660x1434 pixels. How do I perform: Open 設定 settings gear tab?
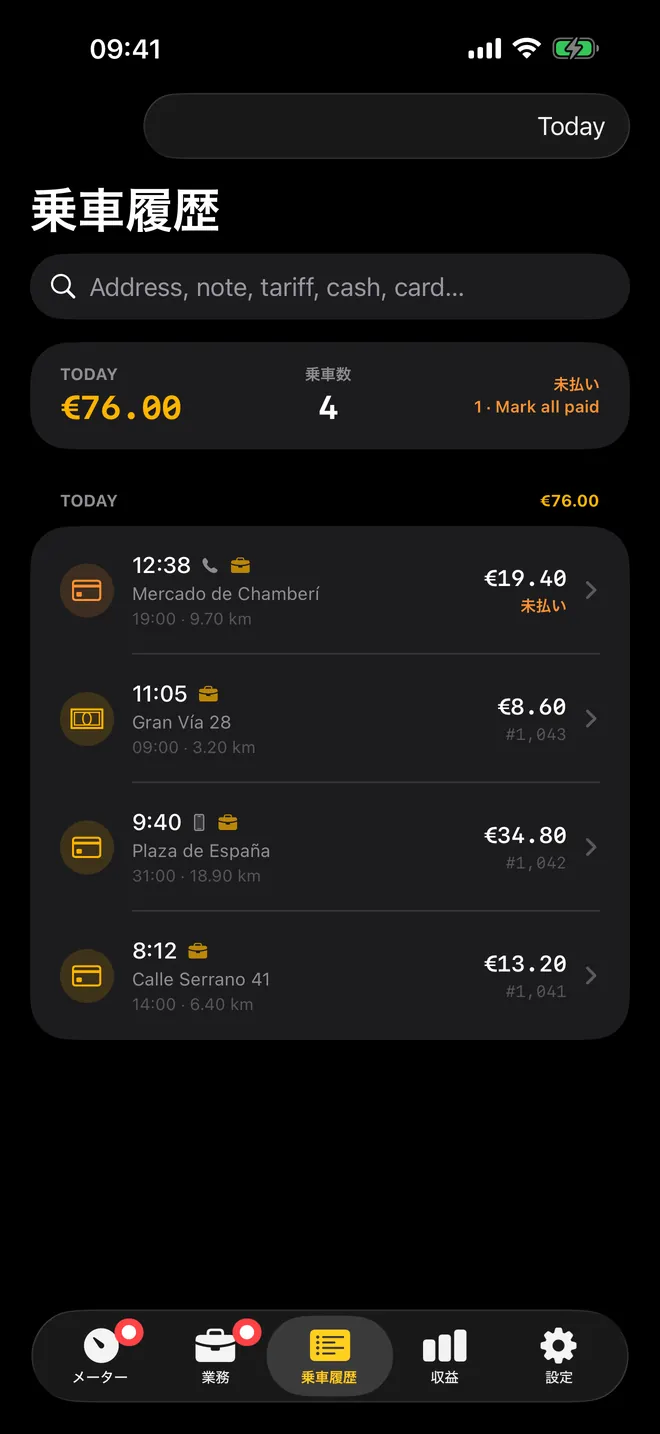pyautogui.click(x=558, y=1356)
